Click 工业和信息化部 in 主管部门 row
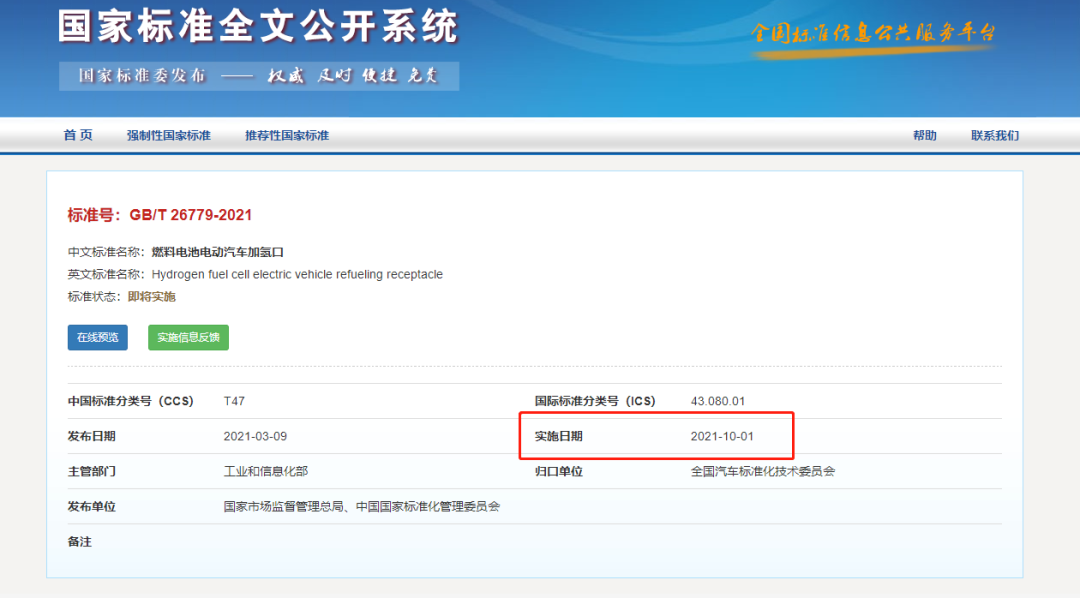The image size is (1080, 598). (265, 471)
